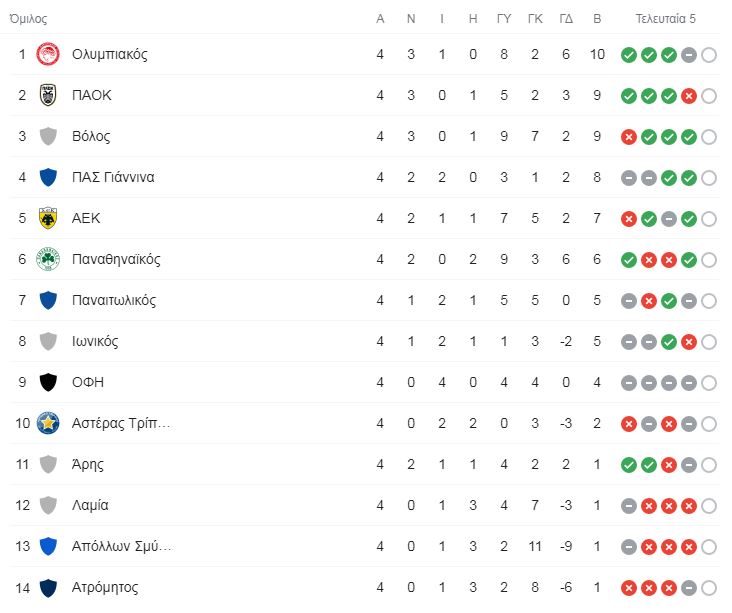This screenshot has width=732, height=613.
Task: Click the Olympiacos red club crest
Action: pos(48,55)
